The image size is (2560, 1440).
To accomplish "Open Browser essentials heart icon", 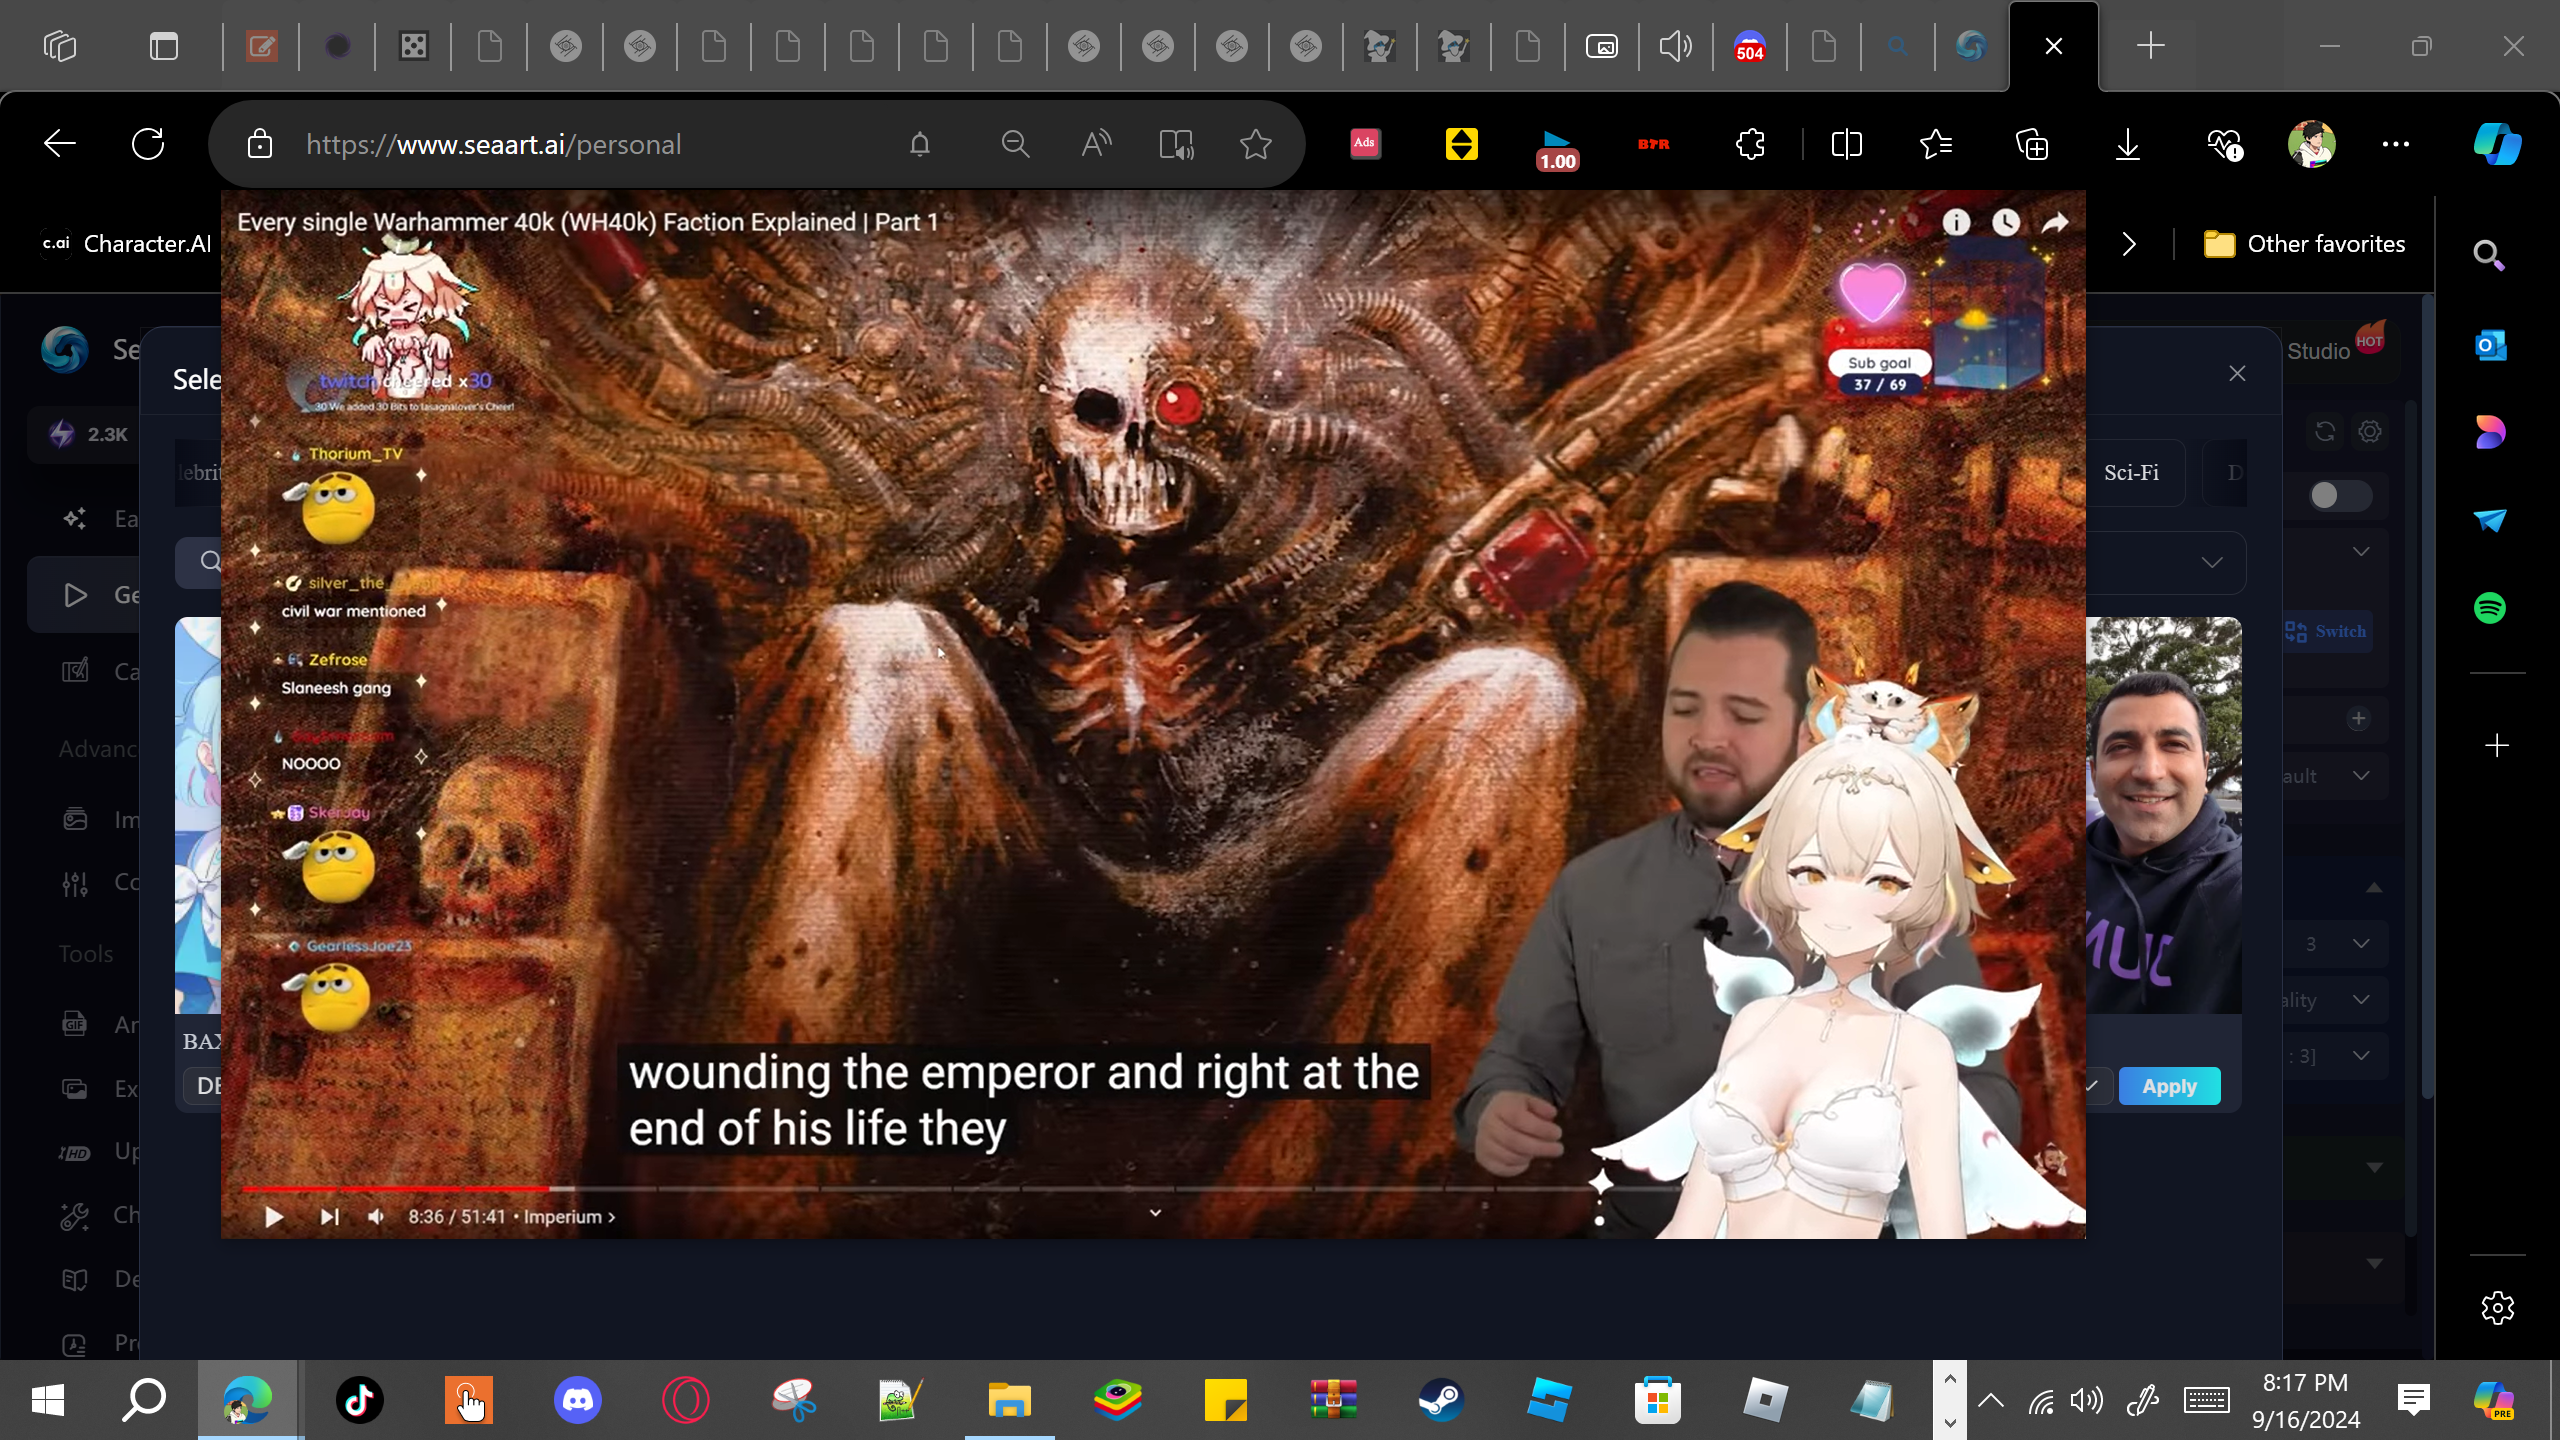I will pos(2224,145).
